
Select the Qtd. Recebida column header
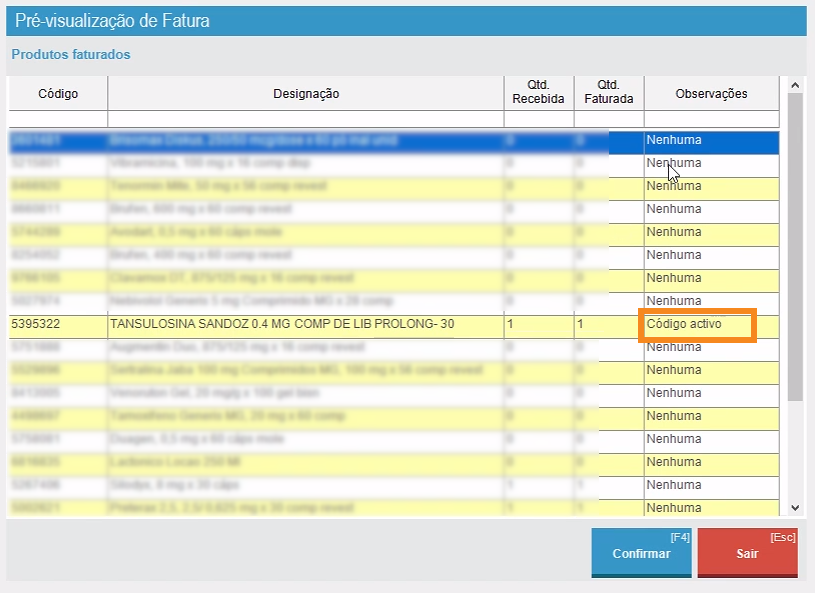pos(538,92)
